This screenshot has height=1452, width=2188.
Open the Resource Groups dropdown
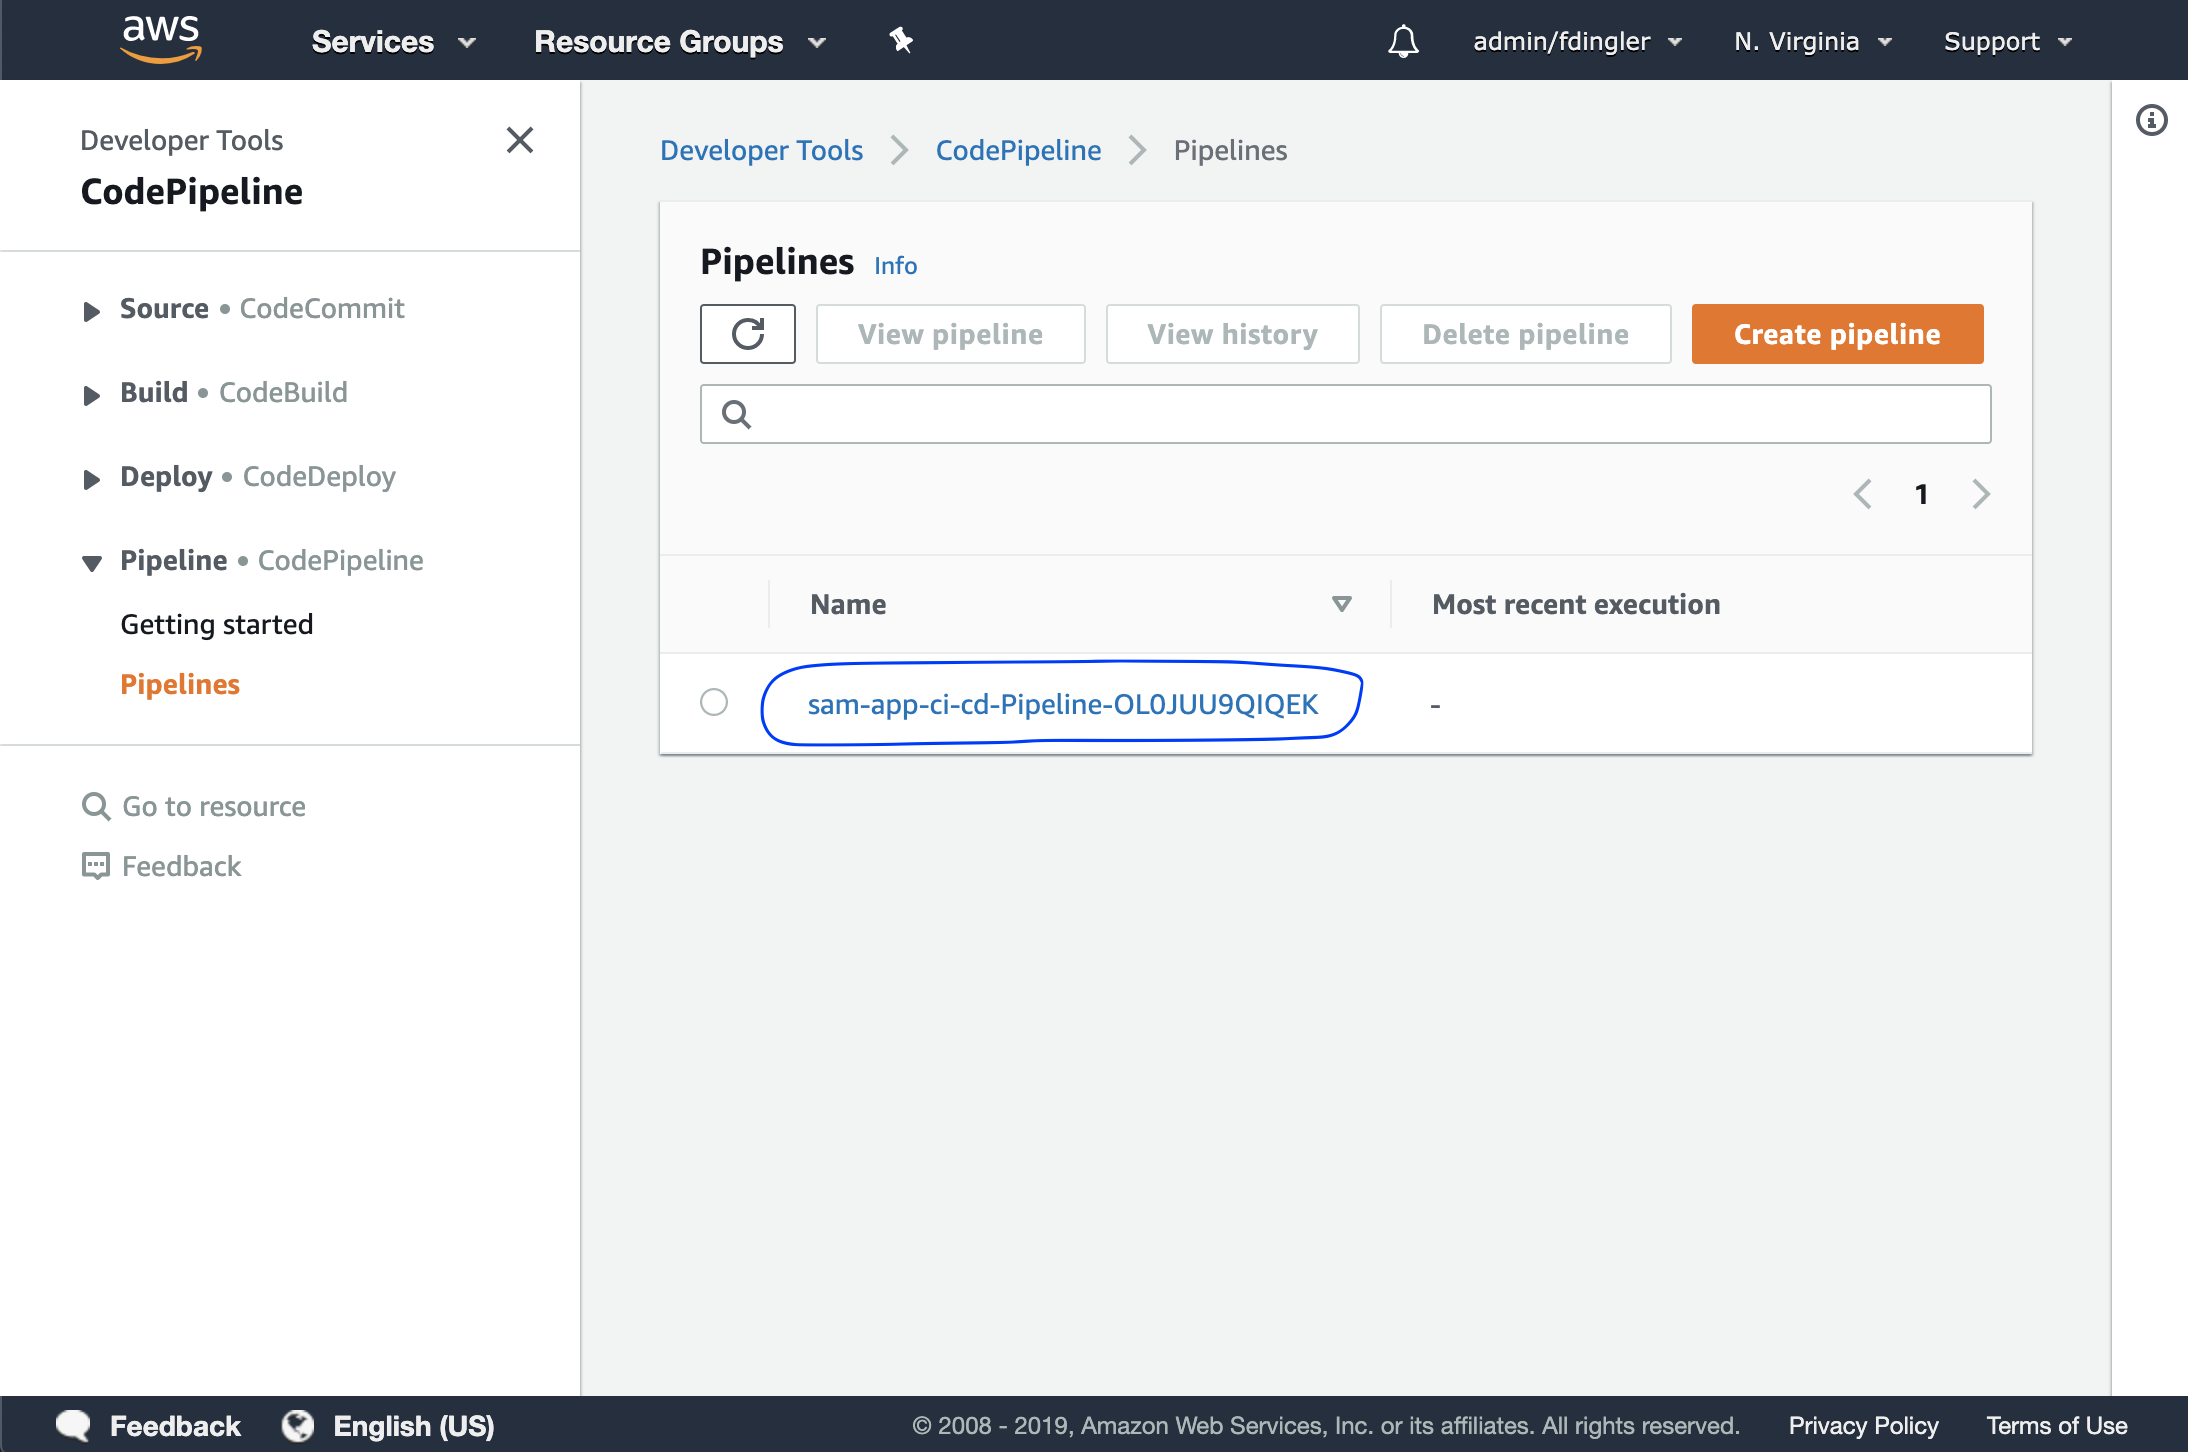(x=680, y=41)
